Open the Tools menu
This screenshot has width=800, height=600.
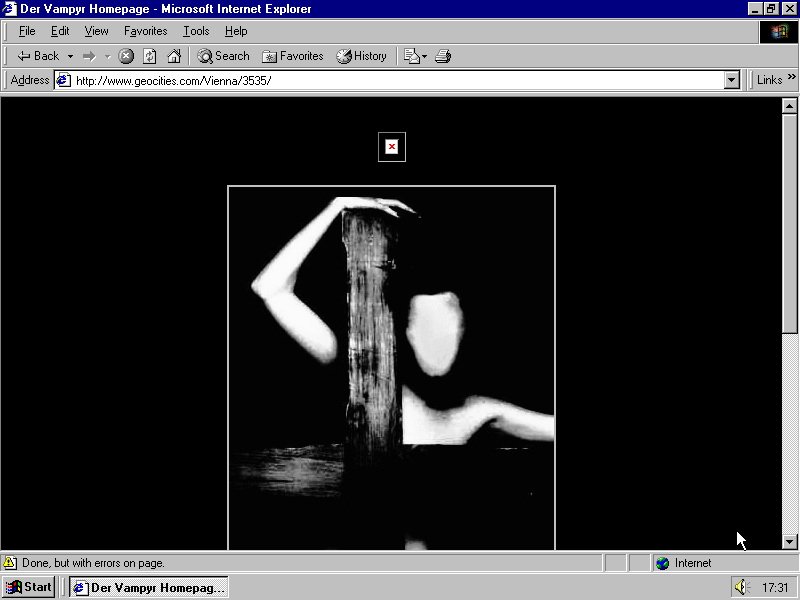pyautogui.click(x=196, y=31)
